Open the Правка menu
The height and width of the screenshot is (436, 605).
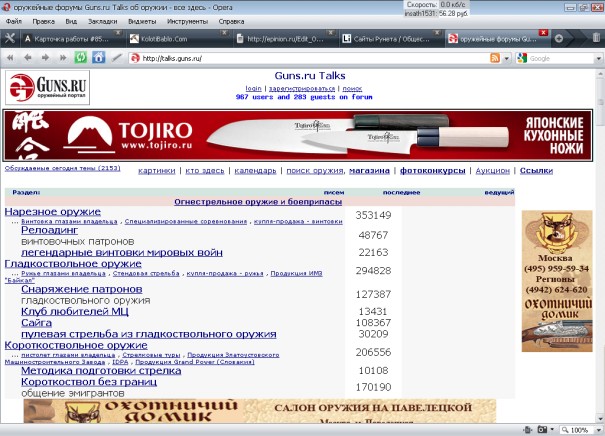(x=44, y=21)
